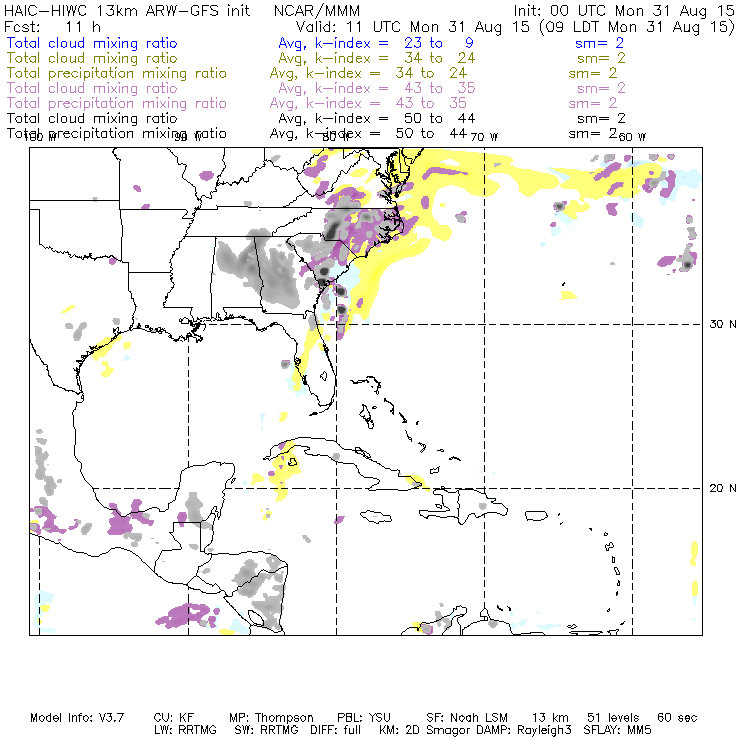Click the '60 sec' timestep value
The height and width of the screenshot is (740, 740).
tap(677, 718)
